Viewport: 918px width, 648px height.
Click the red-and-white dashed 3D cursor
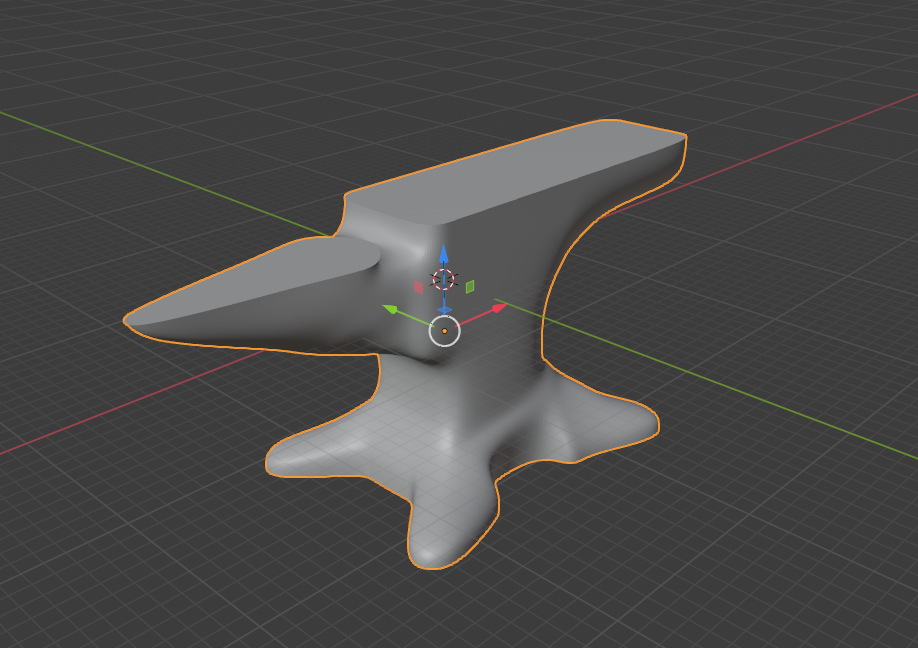point(443,277)
